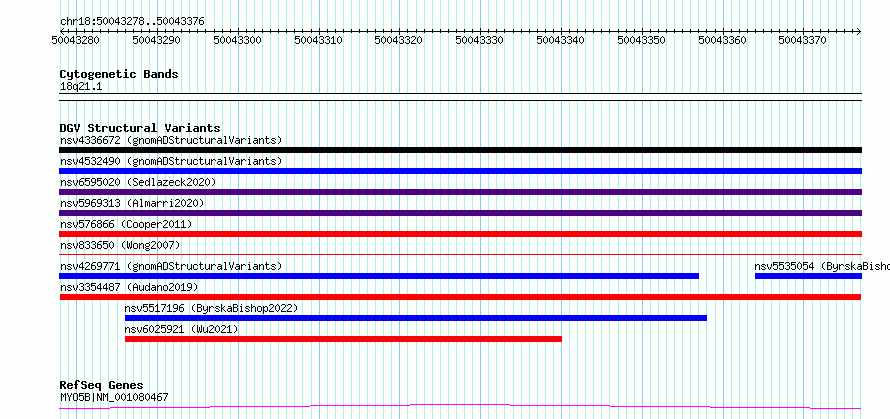Click the chr18:50043278..50043376 region label
The image size is (890, 419).
click(x=132, y=22)
